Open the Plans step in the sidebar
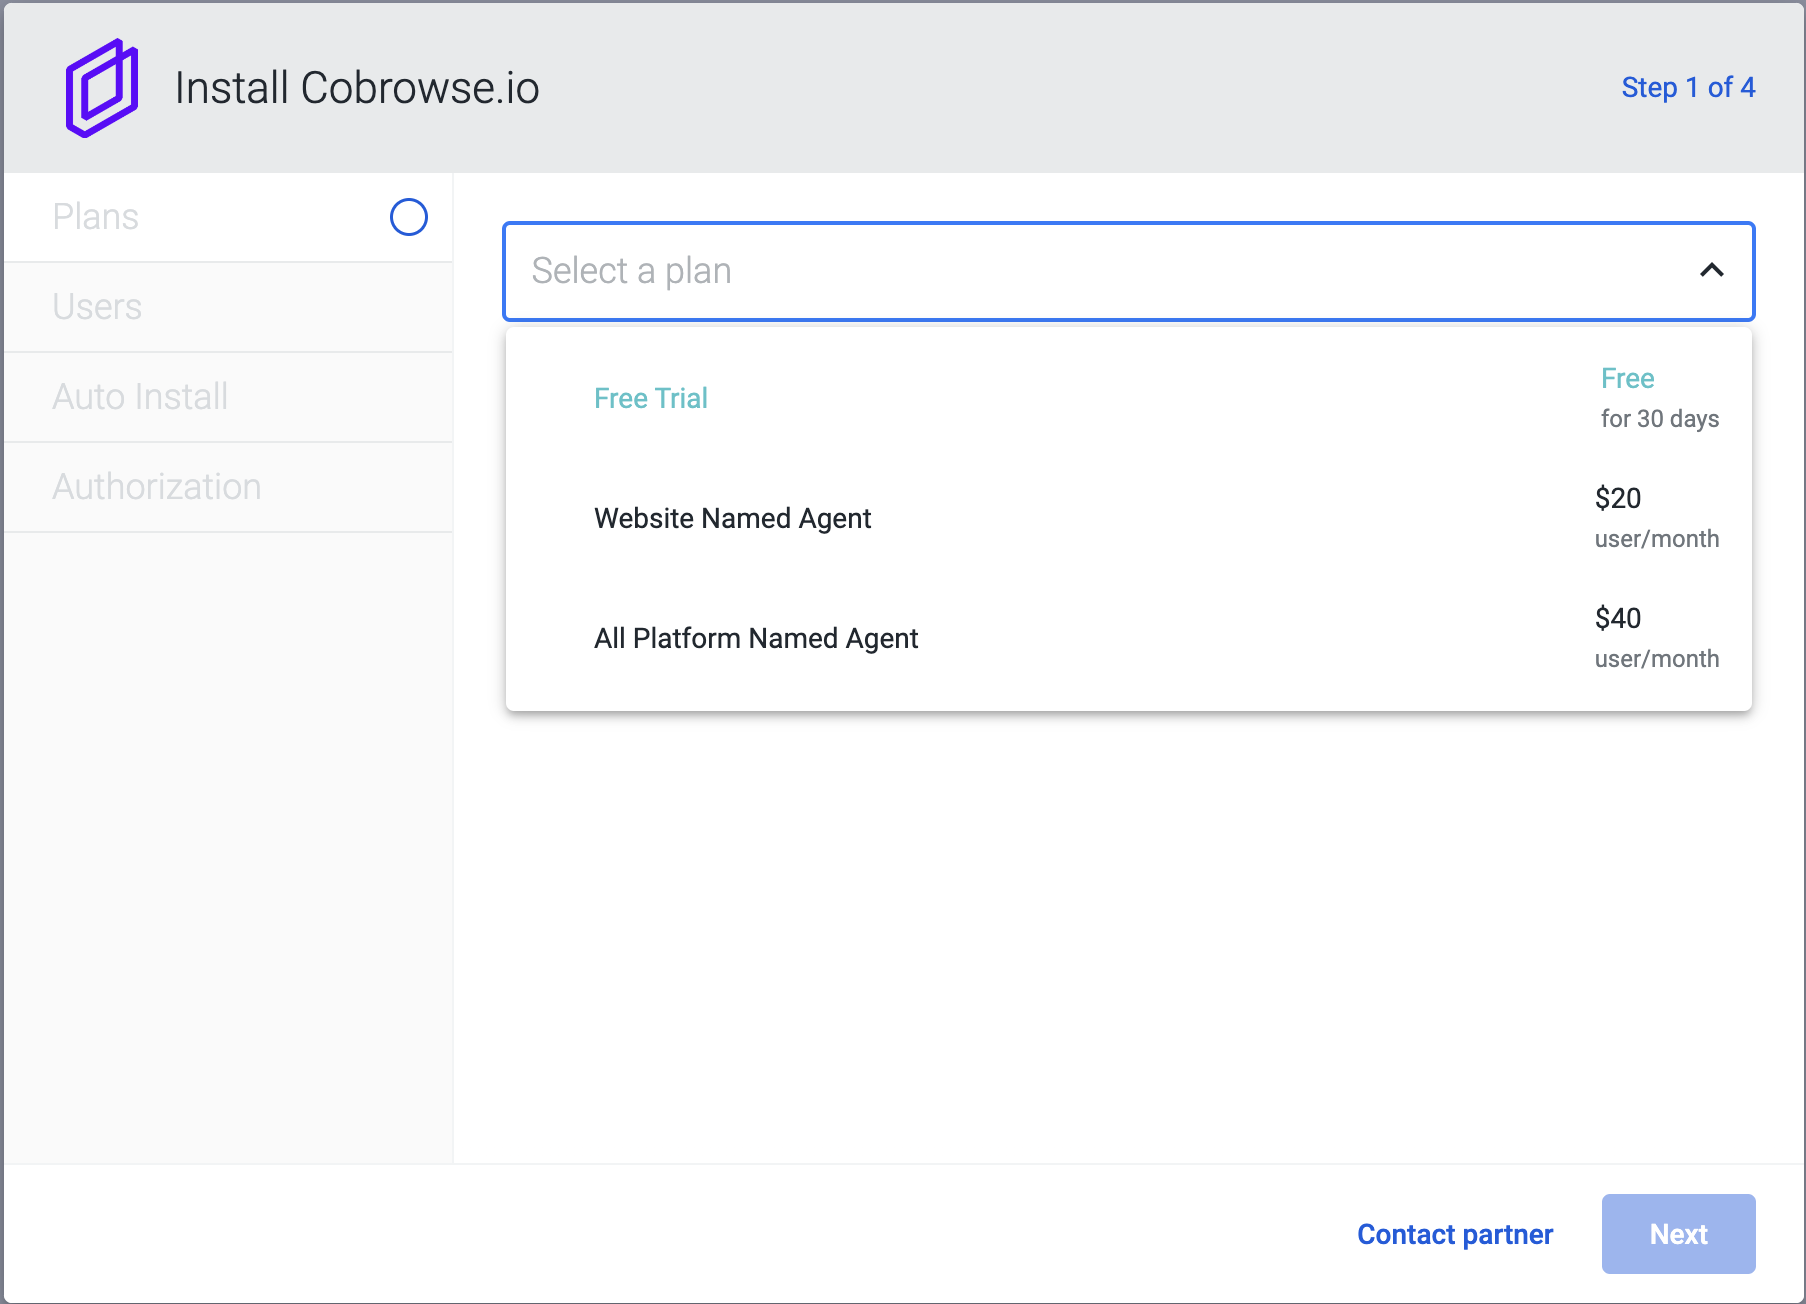Image resolution: width=1806 pixels, height=1304 pixels. 96,217
